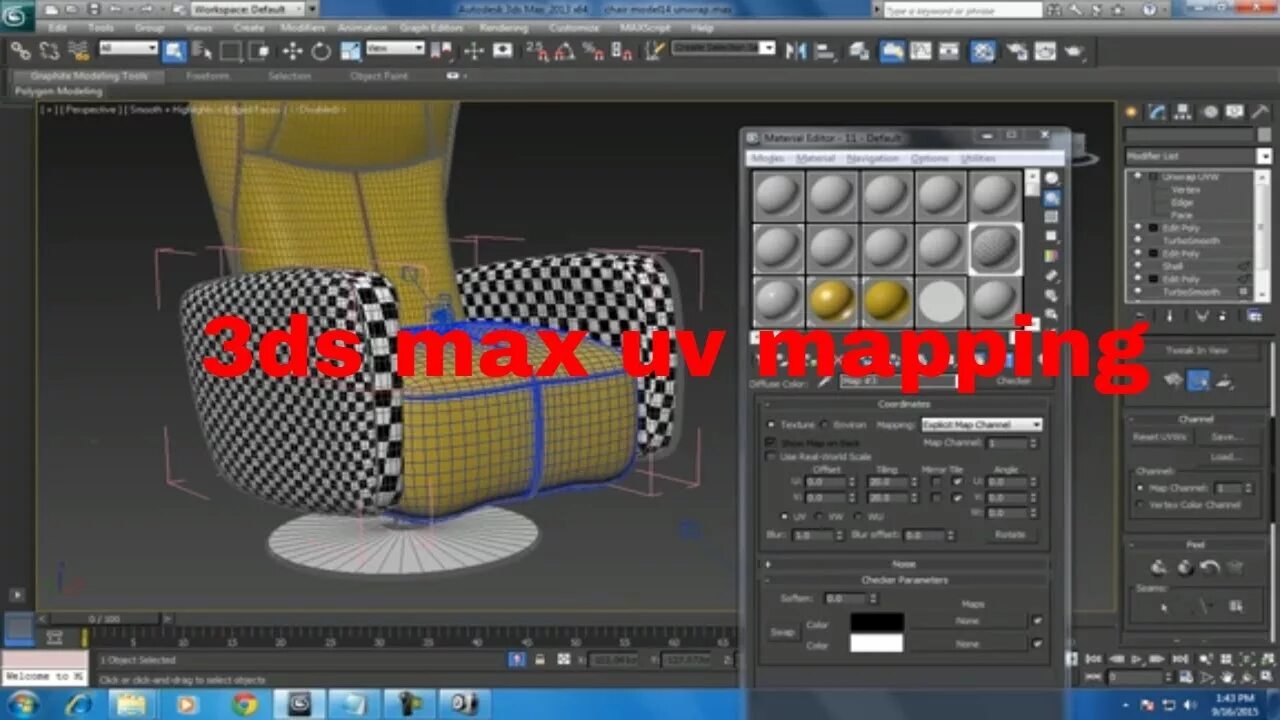Viewport: 1280px width, 720px height.
Task: Open the Rendering menu
Action: 503,28
